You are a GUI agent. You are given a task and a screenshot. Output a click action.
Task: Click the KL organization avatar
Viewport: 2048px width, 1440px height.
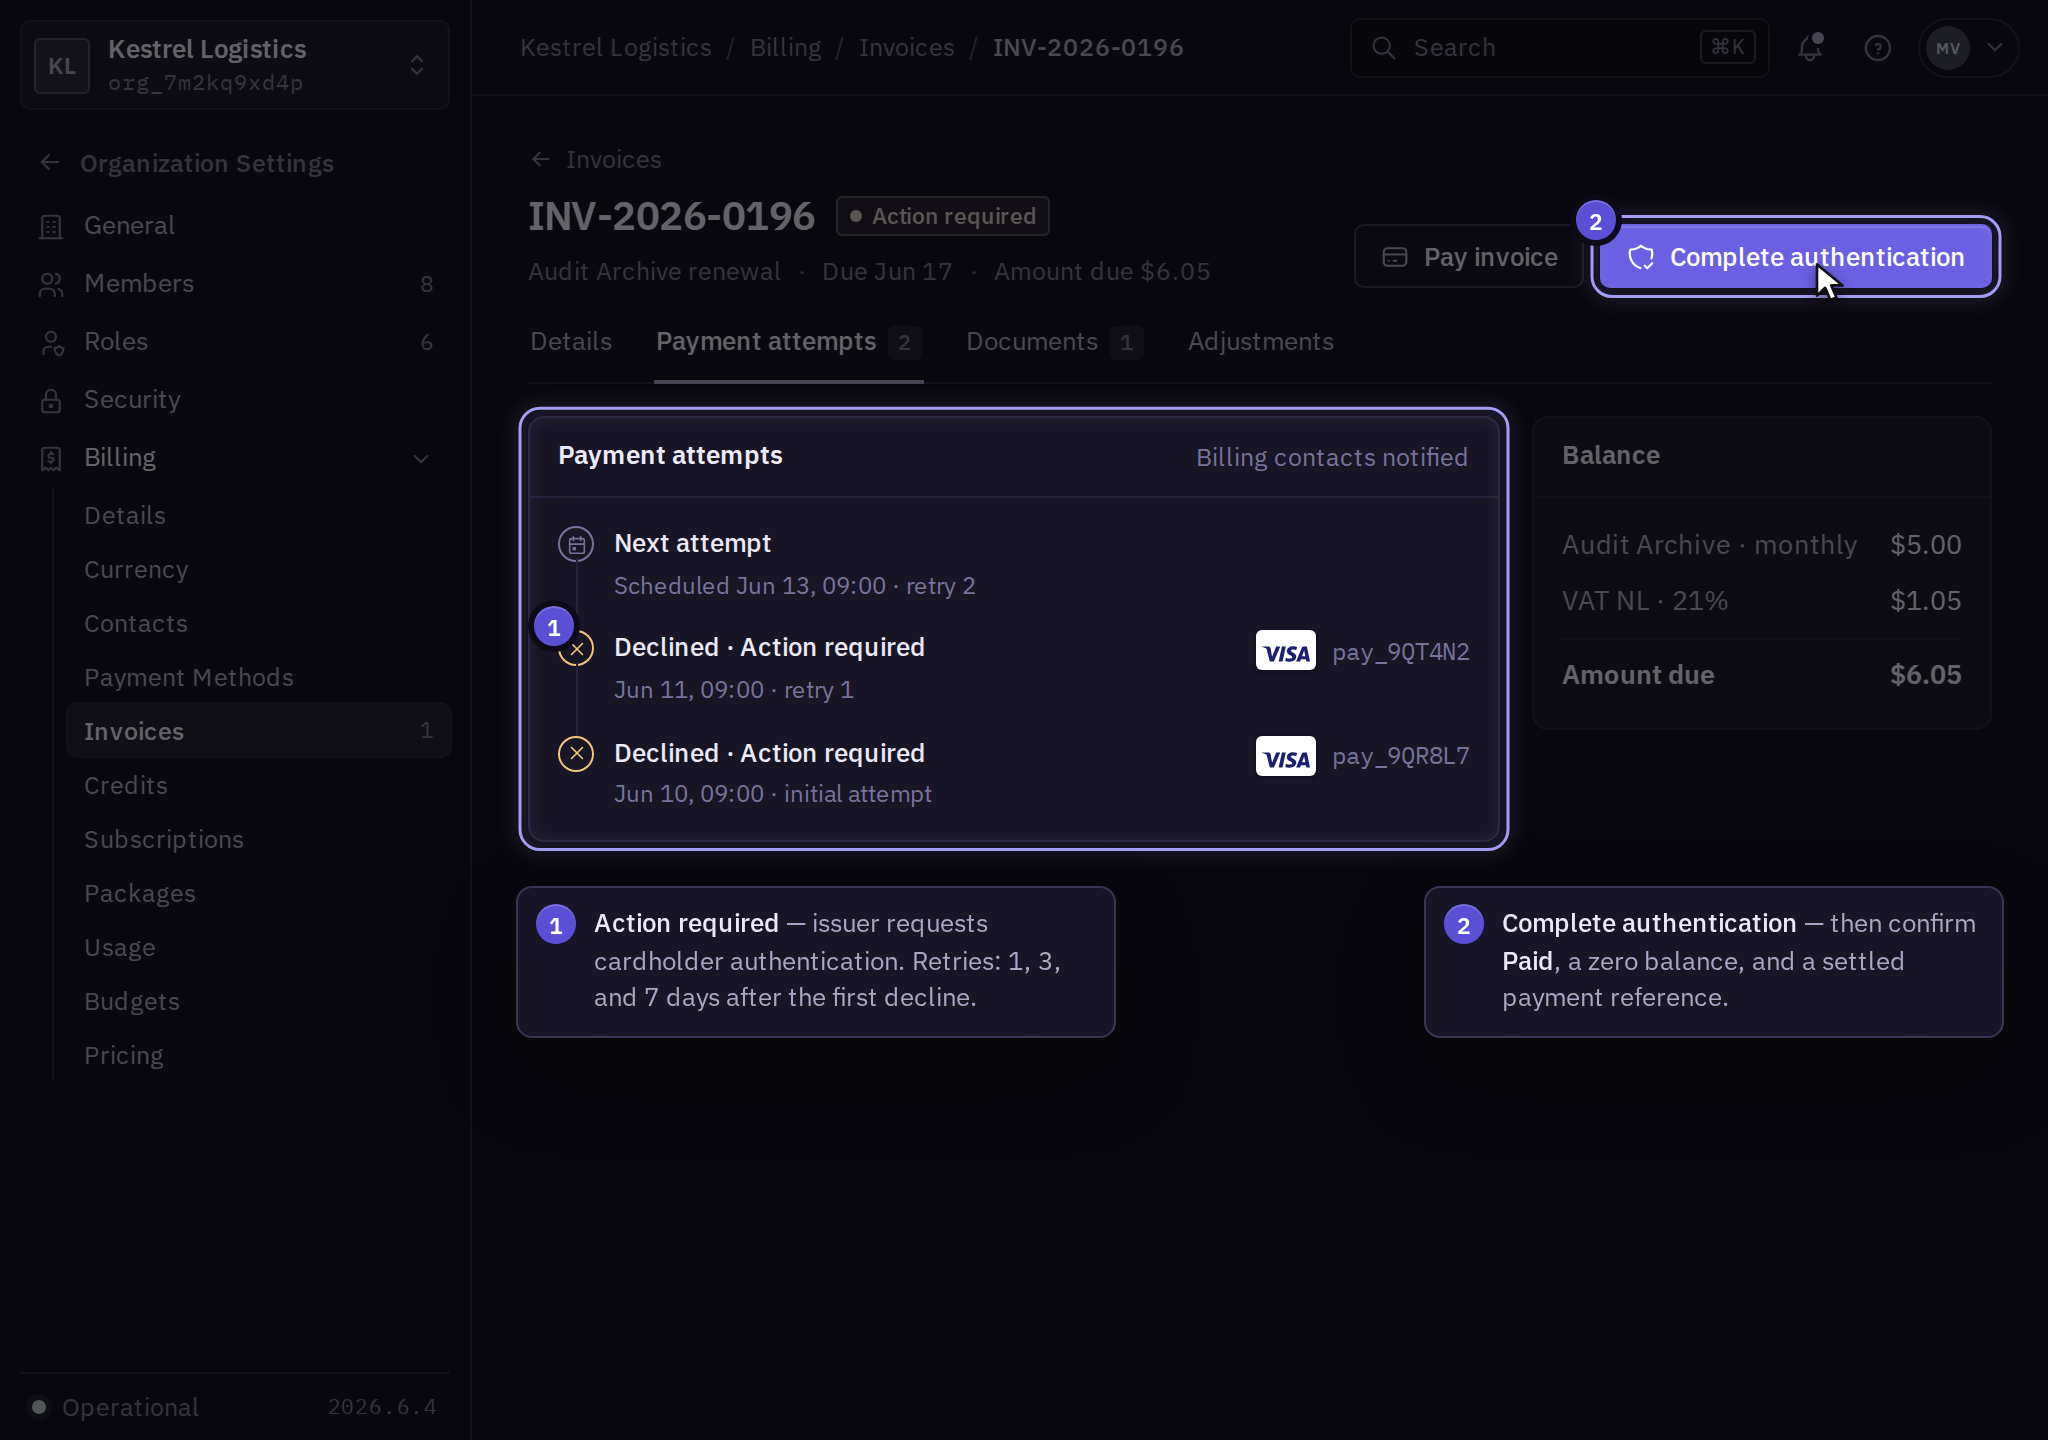(62, 66)
